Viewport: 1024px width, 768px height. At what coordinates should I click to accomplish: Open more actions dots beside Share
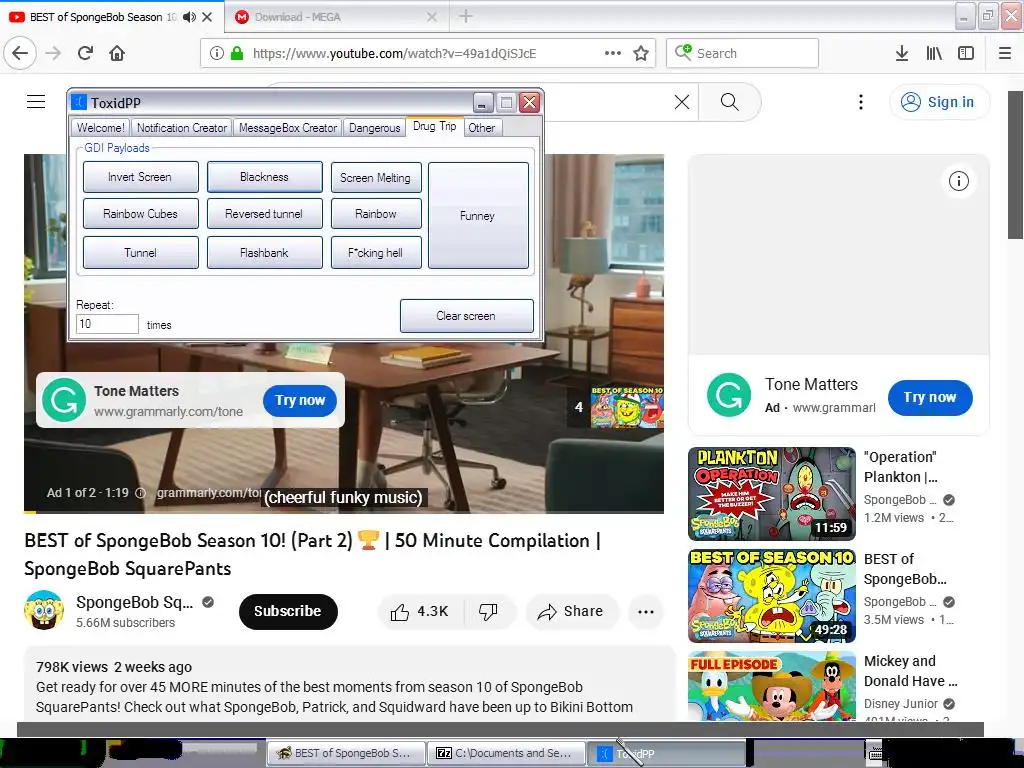[646, 611]
